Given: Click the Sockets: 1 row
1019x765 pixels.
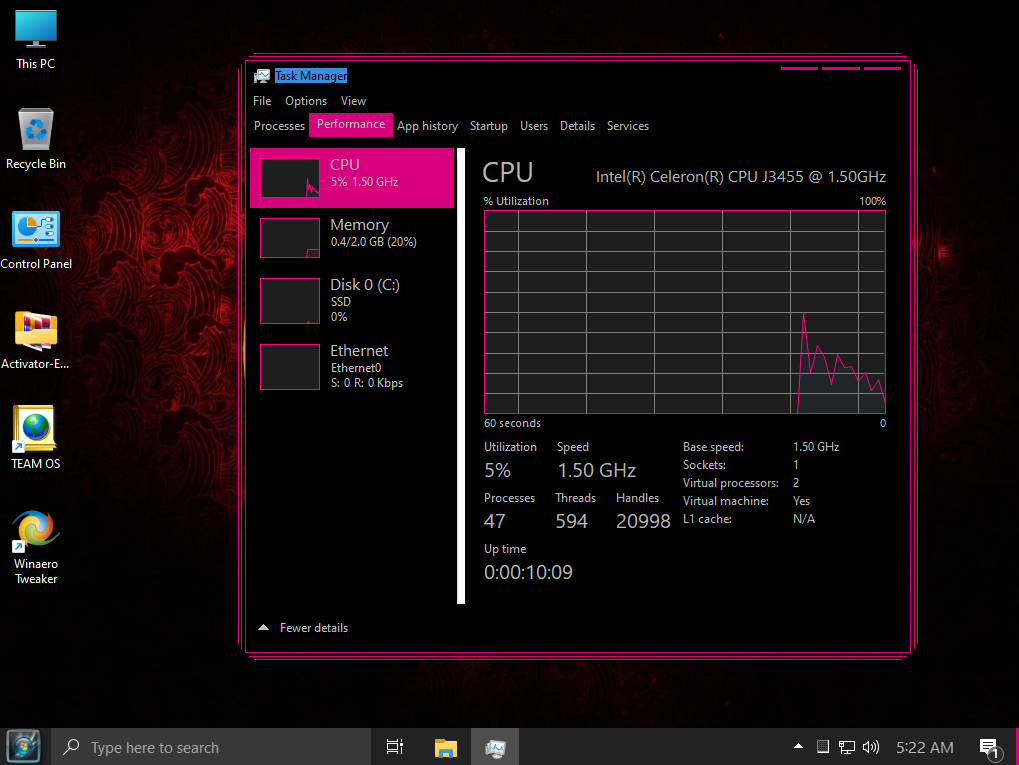Looking at the screenshot, I should (740, 465).
